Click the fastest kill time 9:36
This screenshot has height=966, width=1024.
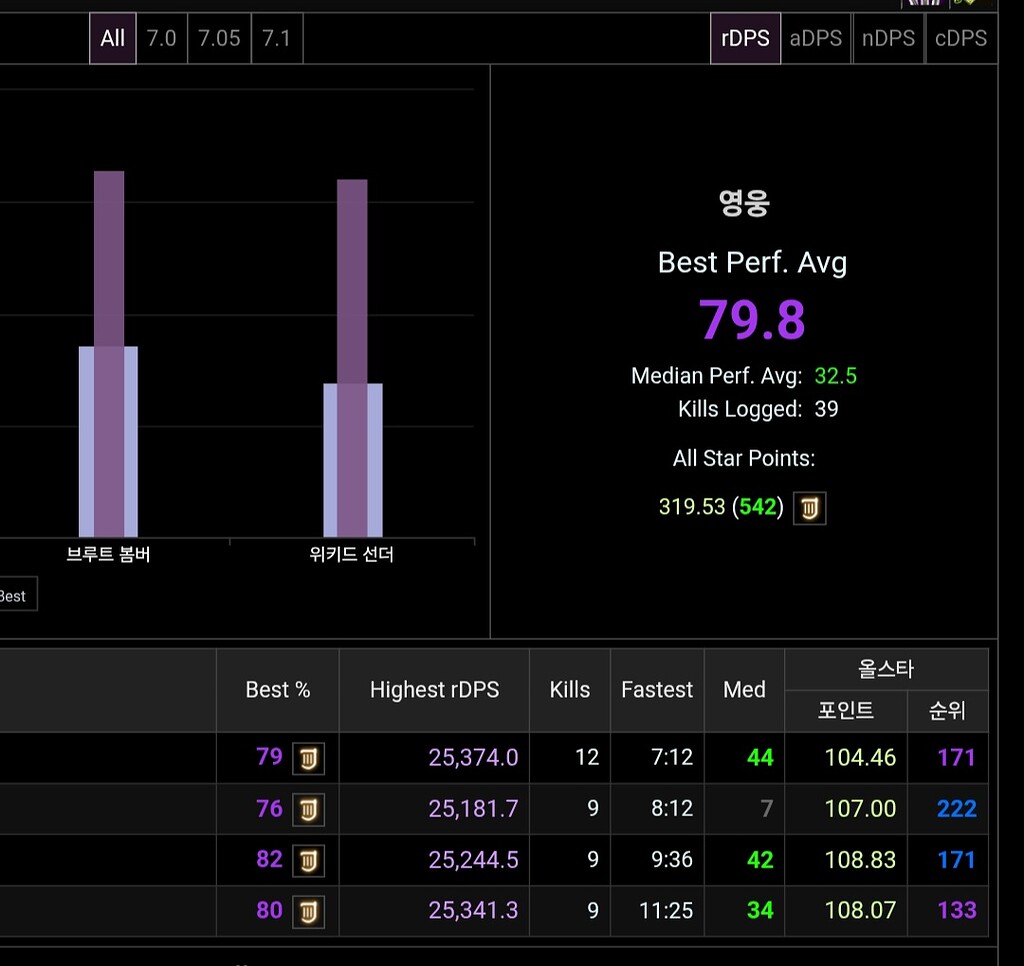click(x=672, y=860)
